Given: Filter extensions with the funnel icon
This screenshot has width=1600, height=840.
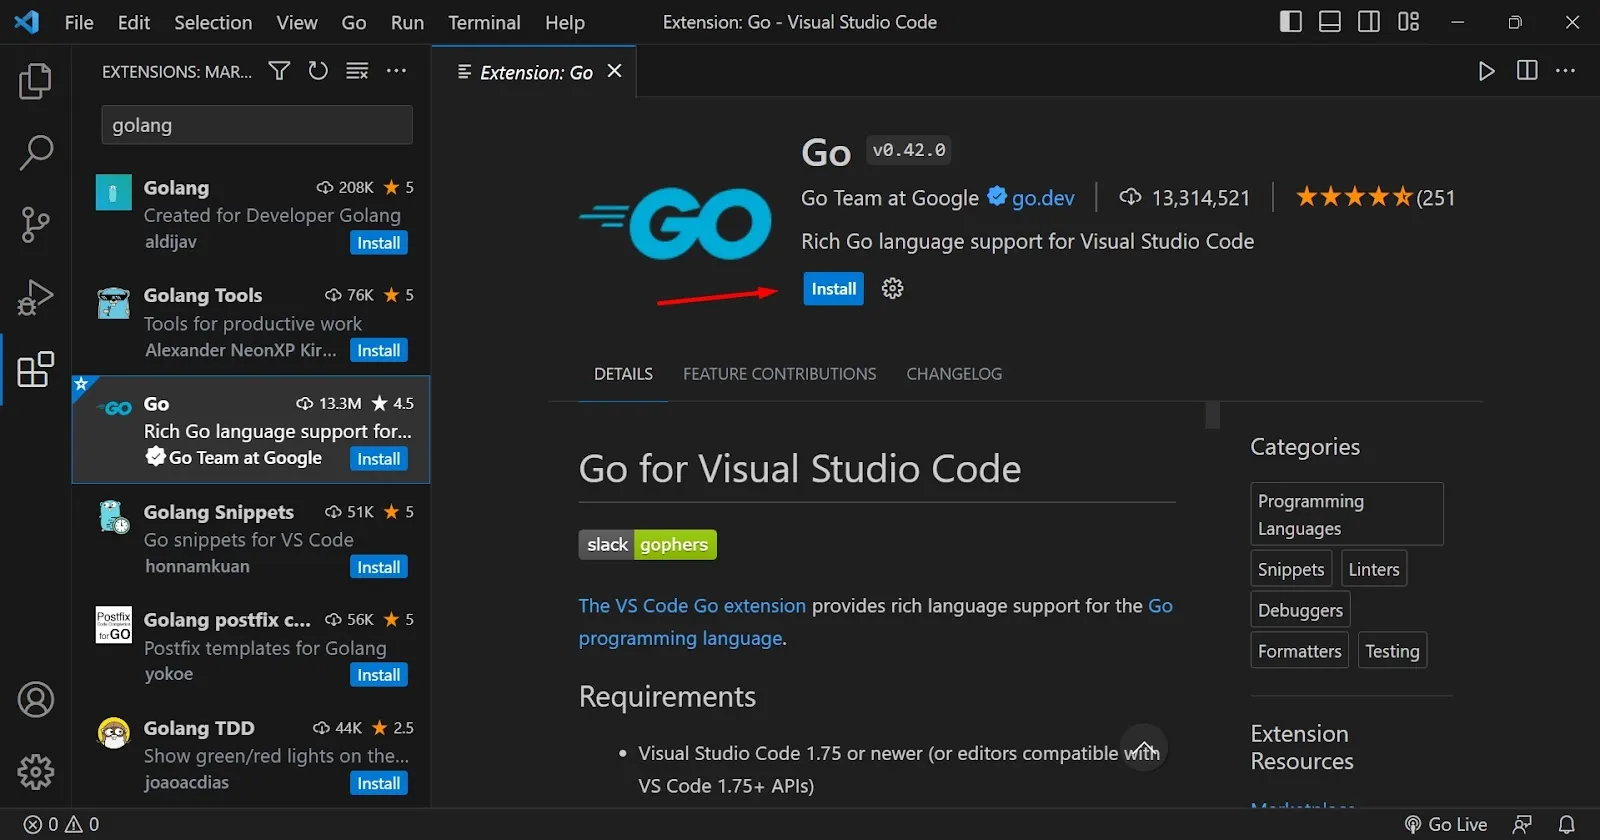Looking at the screenshot, I should [279, 71].
